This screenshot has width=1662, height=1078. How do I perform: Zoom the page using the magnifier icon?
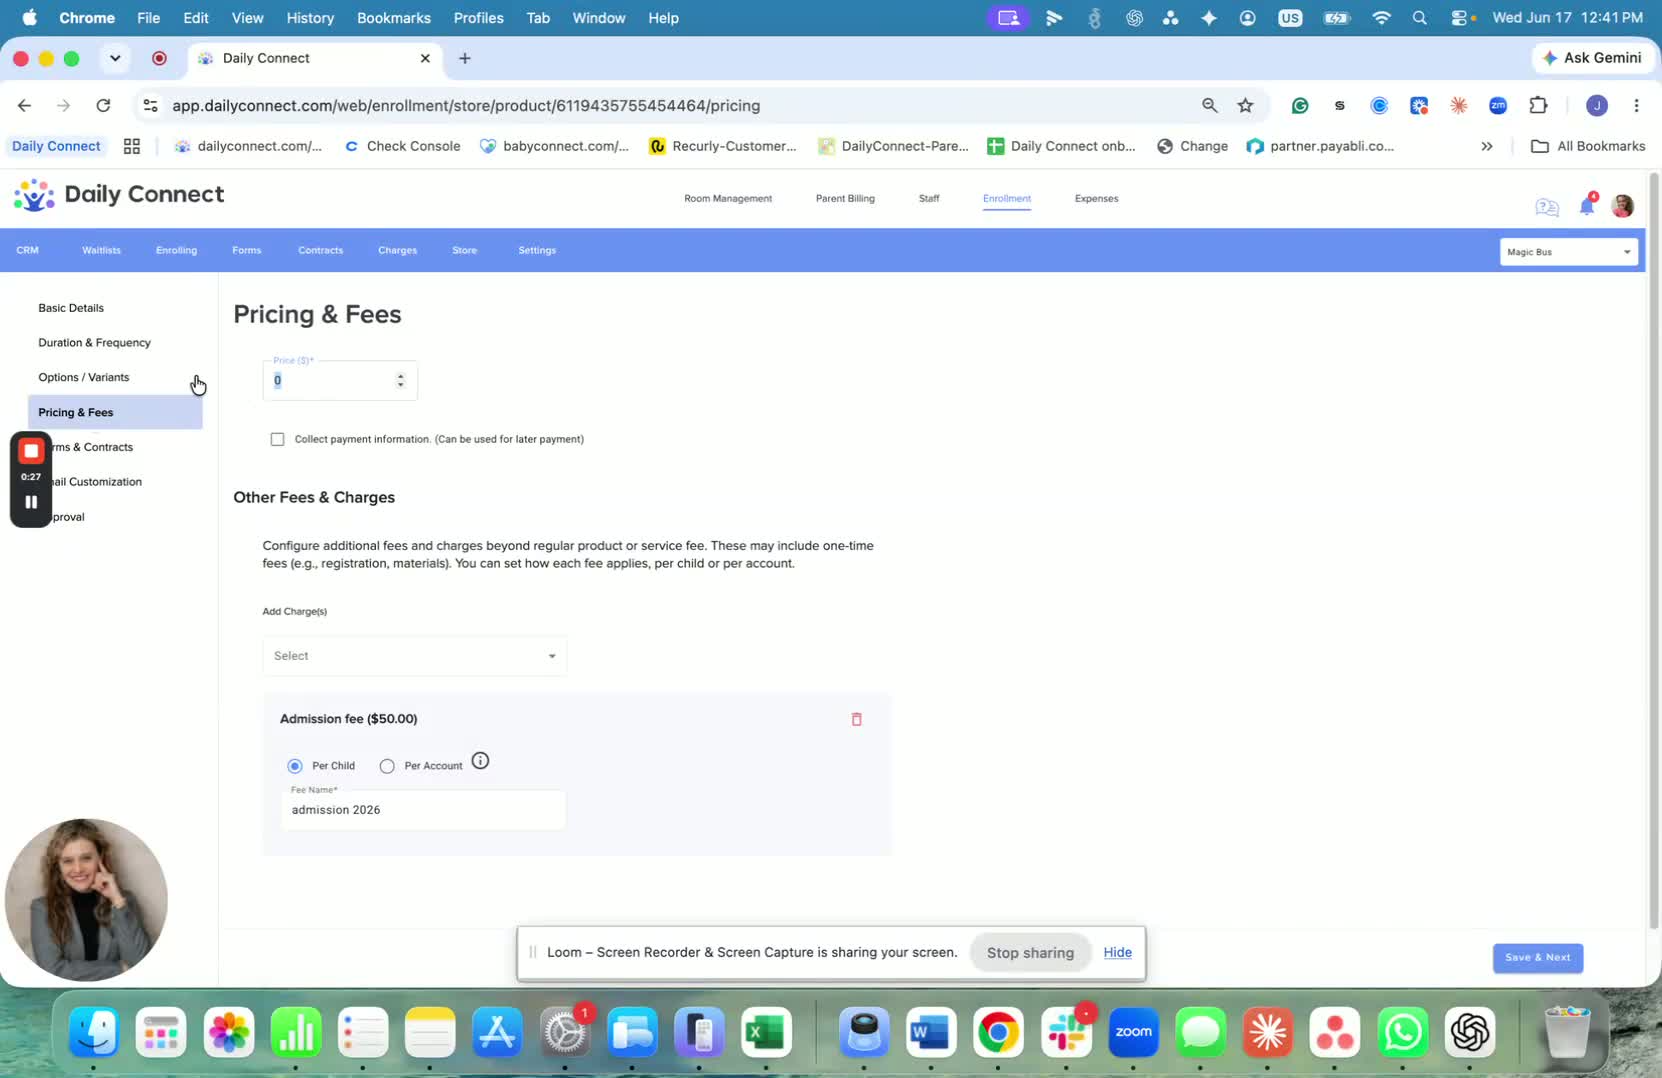1209,105
